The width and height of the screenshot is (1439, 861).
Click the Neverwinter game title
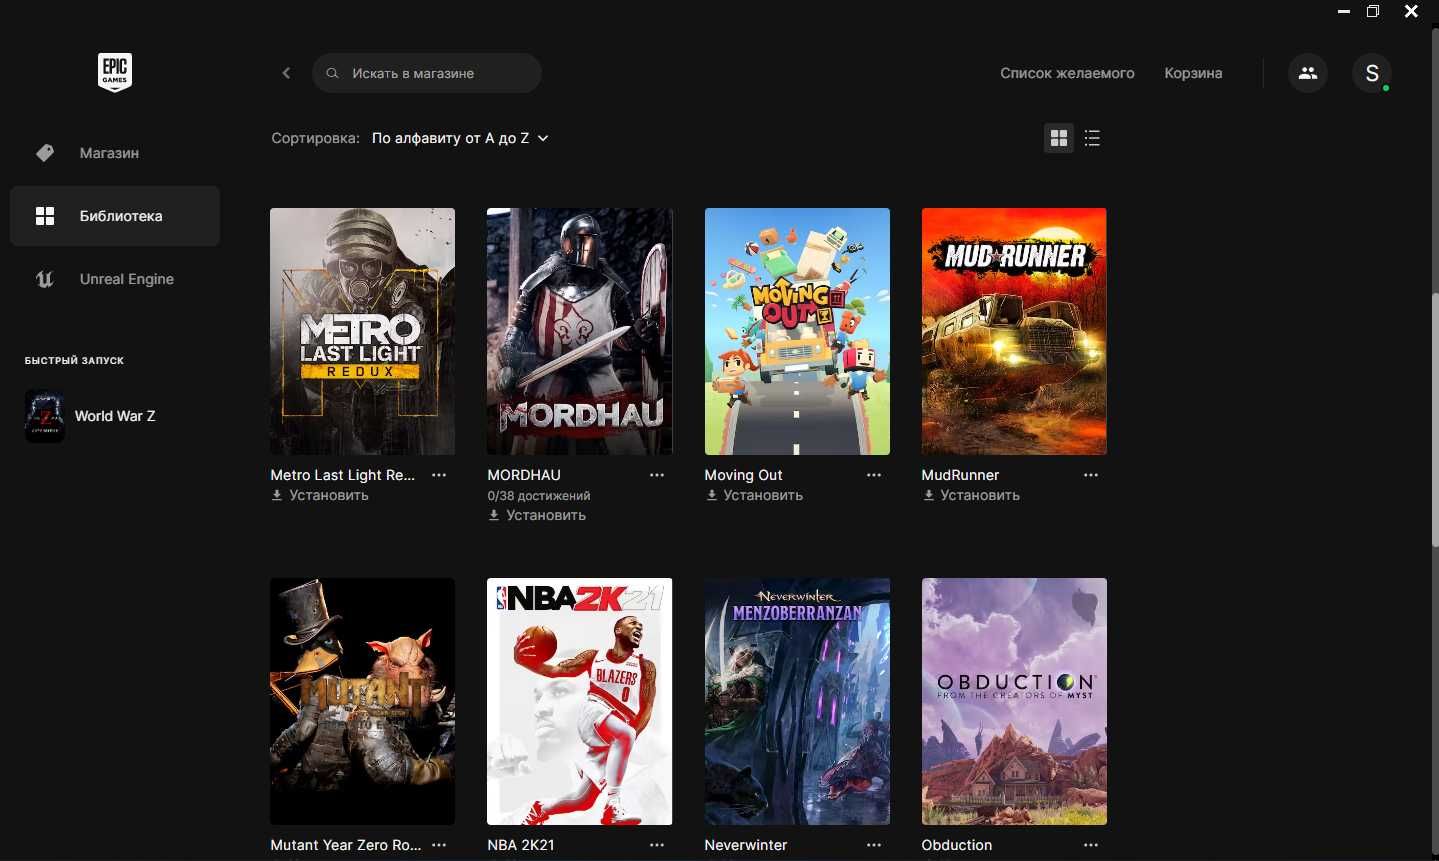point(745,845)
